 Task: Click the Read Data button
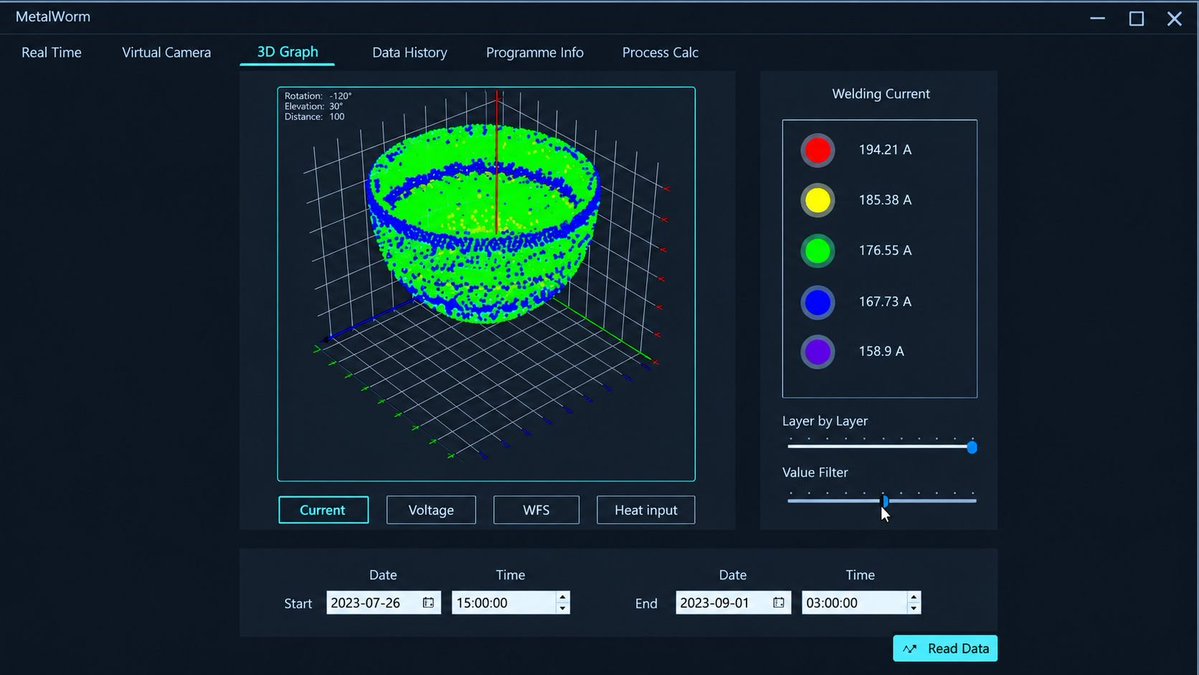click(x=945, y=648)
